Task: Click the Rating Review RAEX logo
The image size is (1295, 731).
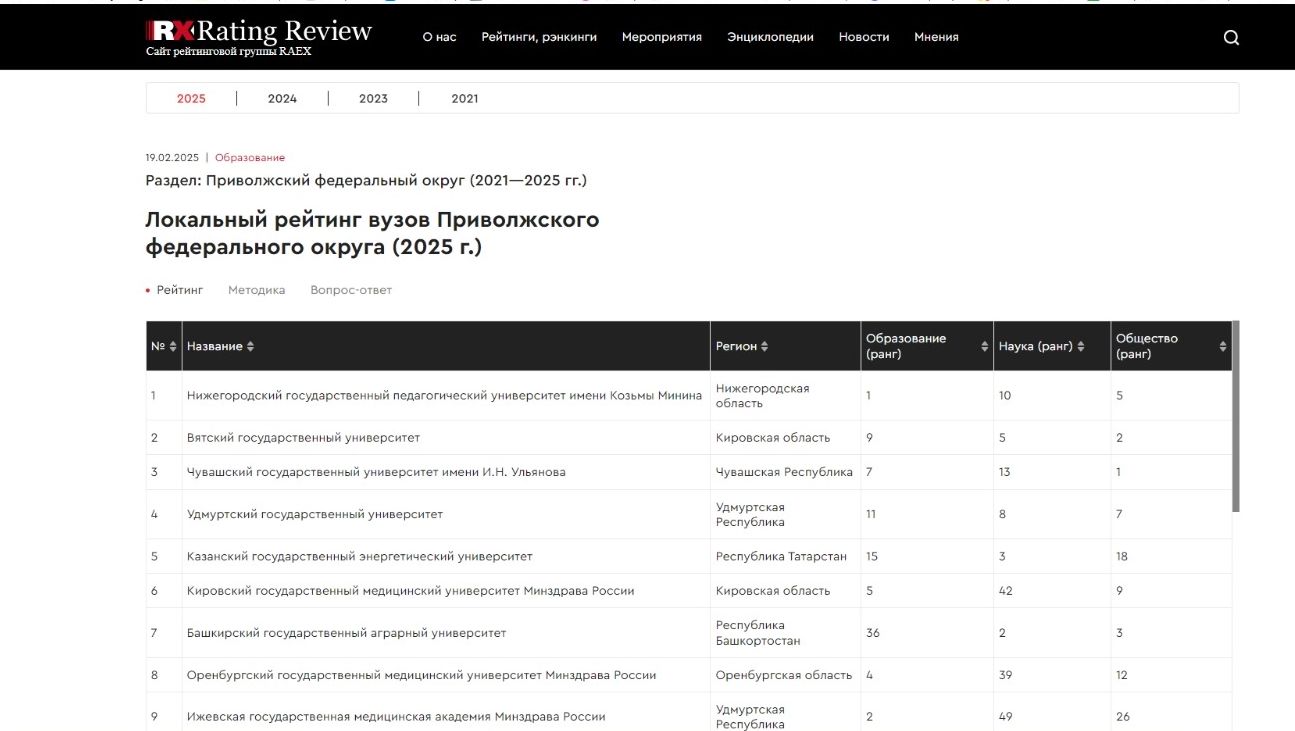Action: (258, 37)
